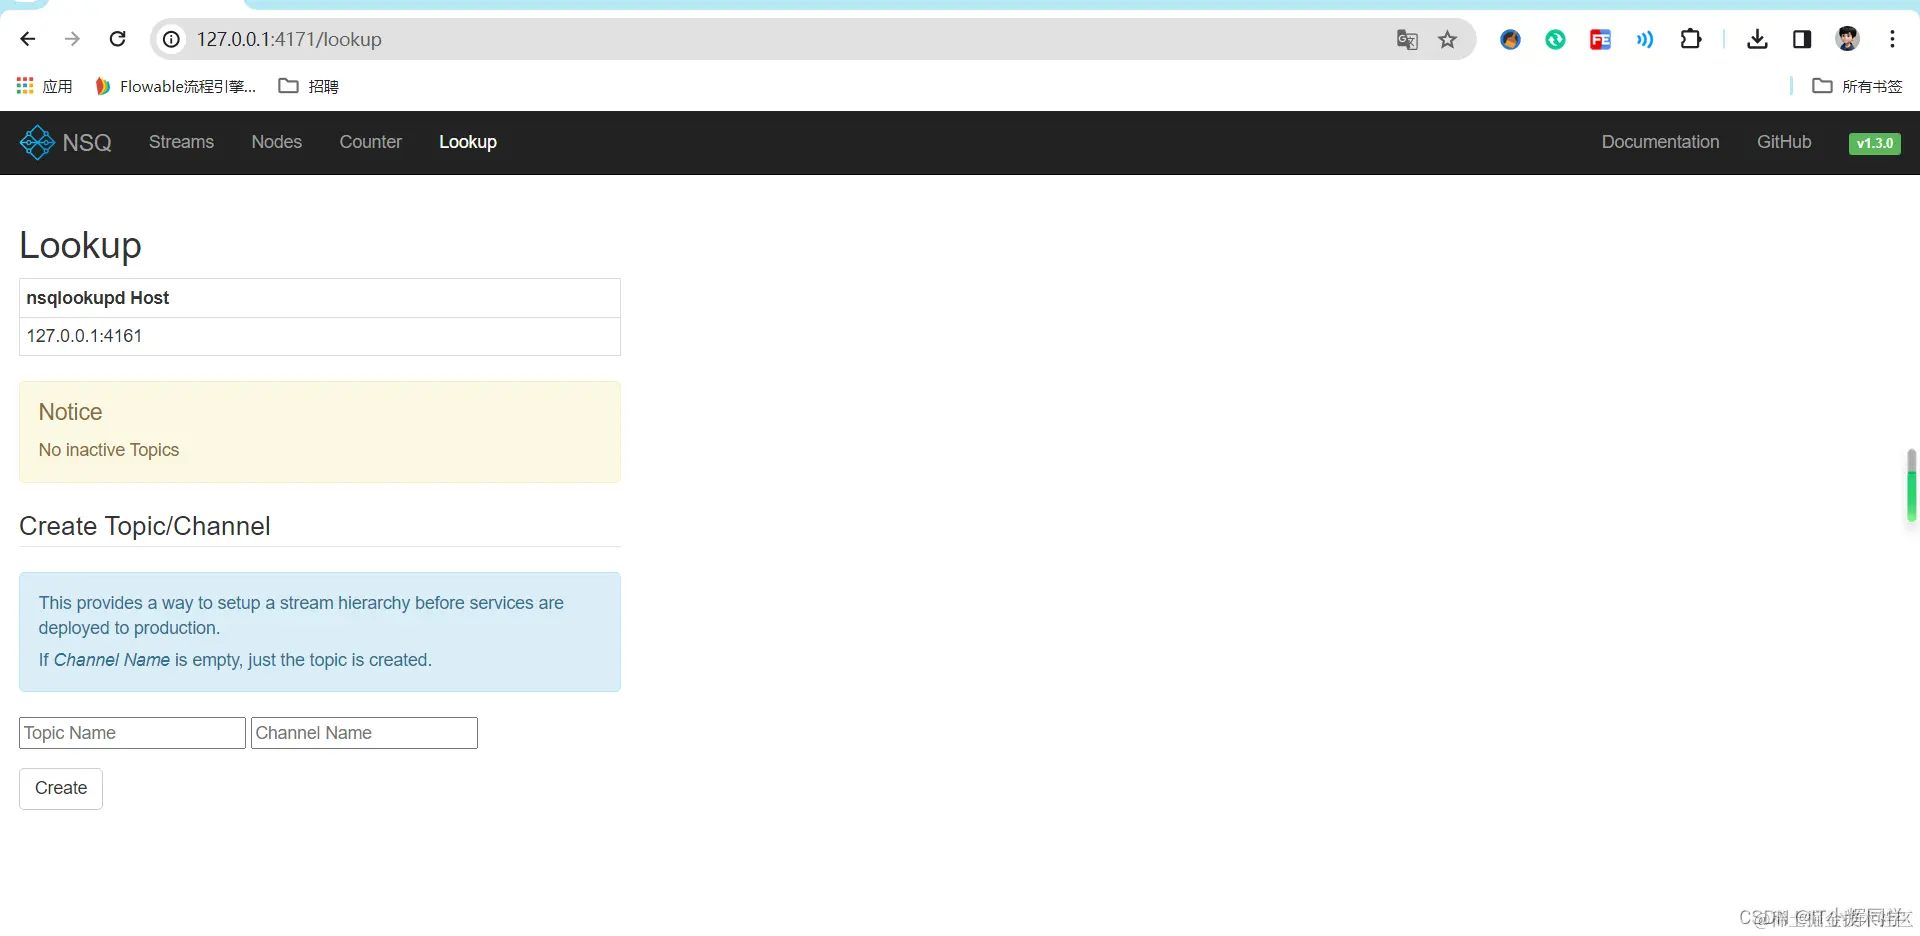This screenshot has height=936, width=1920.
Task: Open the downloads icon
Action: [1757, 39]
